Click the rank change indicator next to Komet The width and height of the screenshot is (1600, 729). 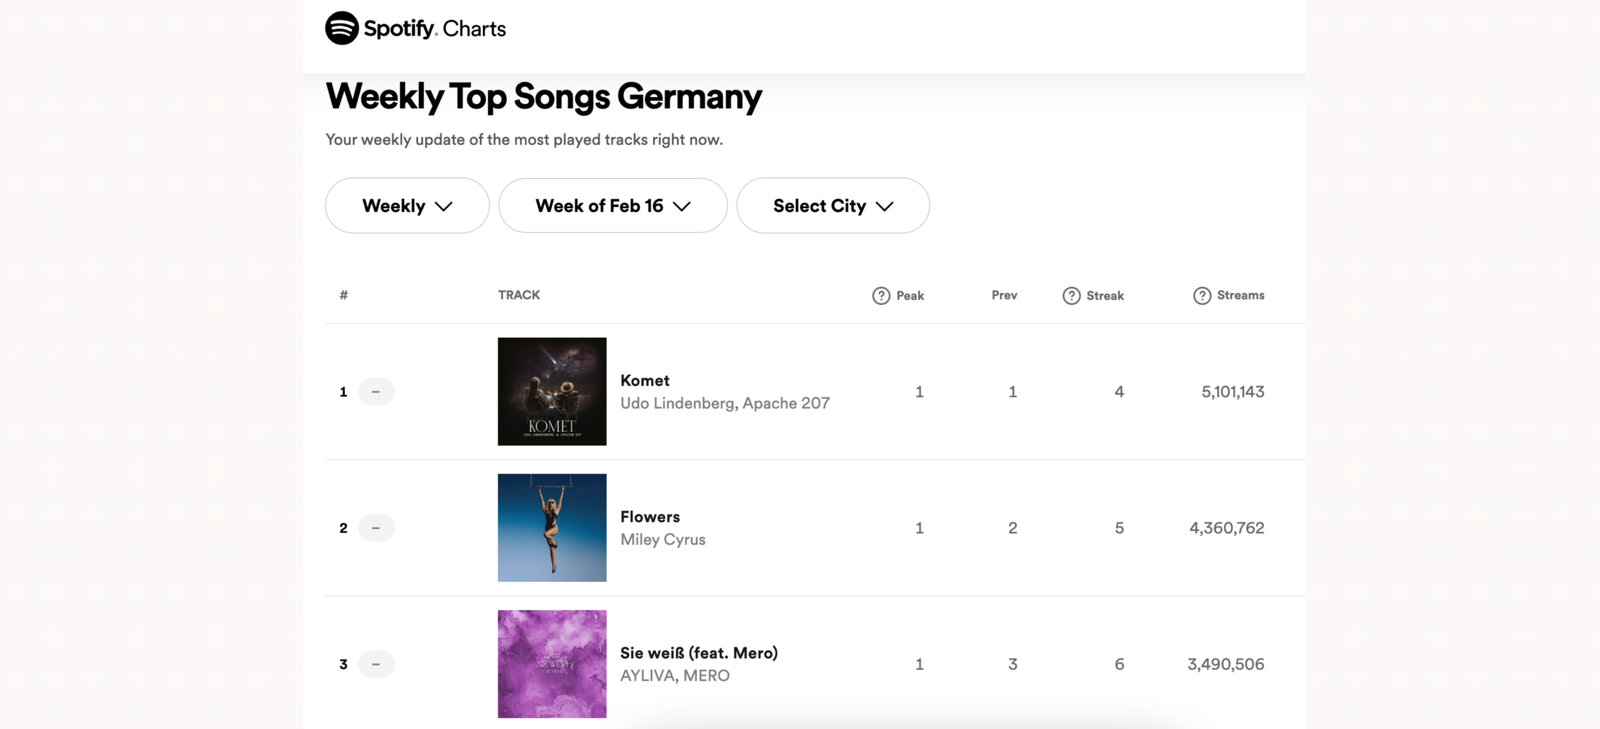pos(376,391)
